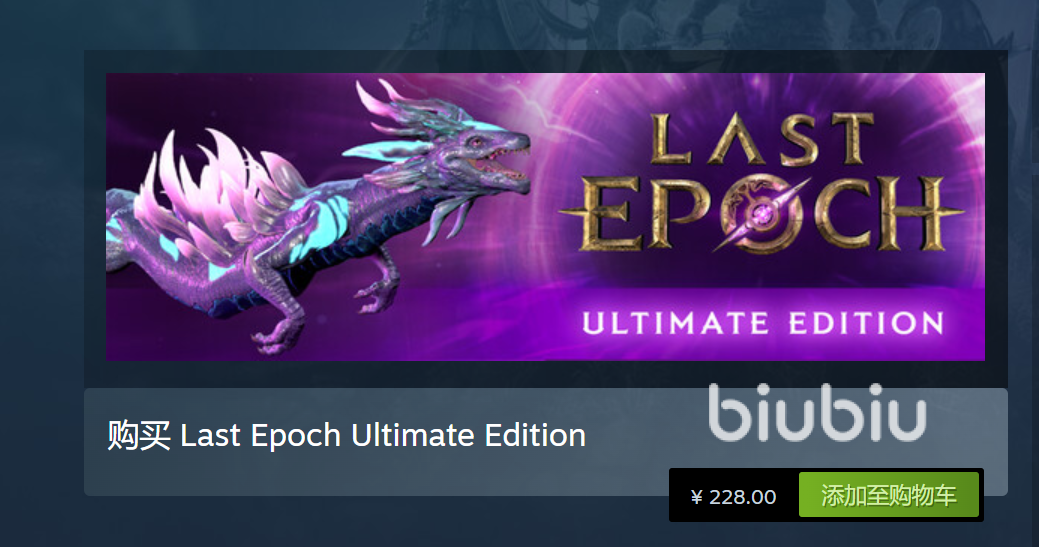Click the compass emblem in the EPOCH logo
The height and width of the screenshot is (547, 1039).
point(761,214)
